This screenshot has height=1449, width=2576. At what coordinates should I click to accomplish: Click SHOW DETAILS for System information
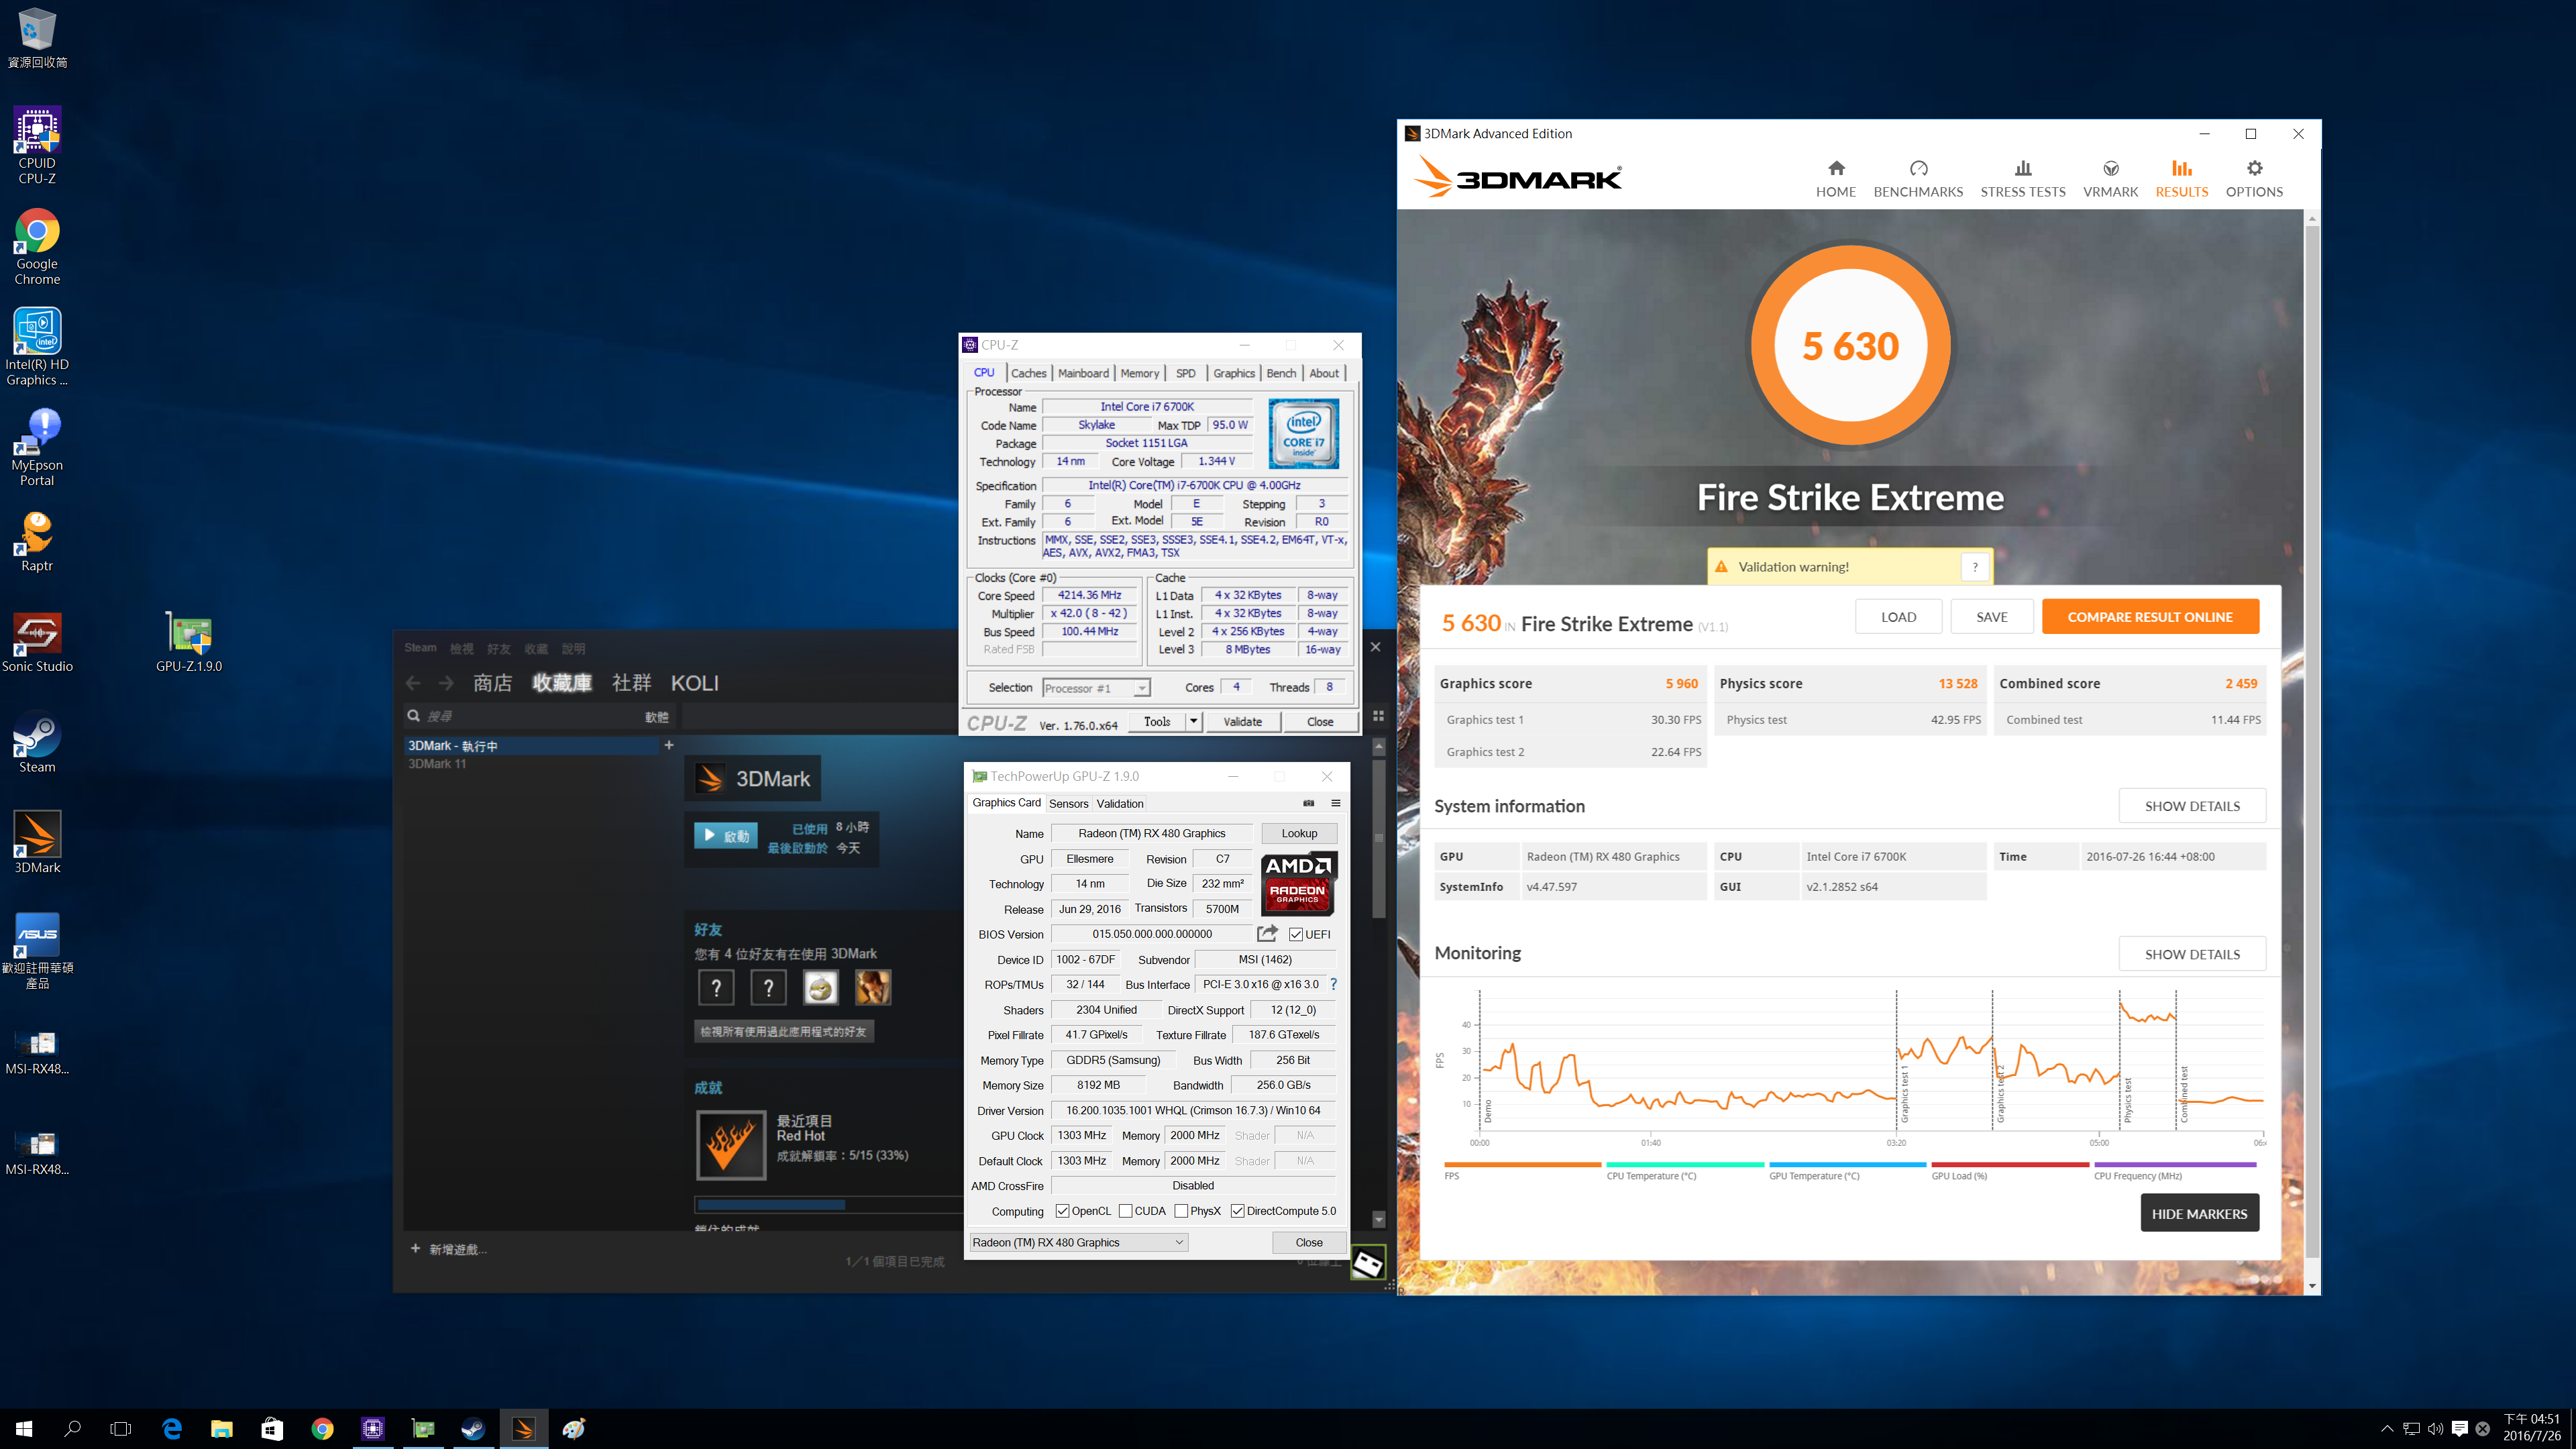(x=2192, y=806)
